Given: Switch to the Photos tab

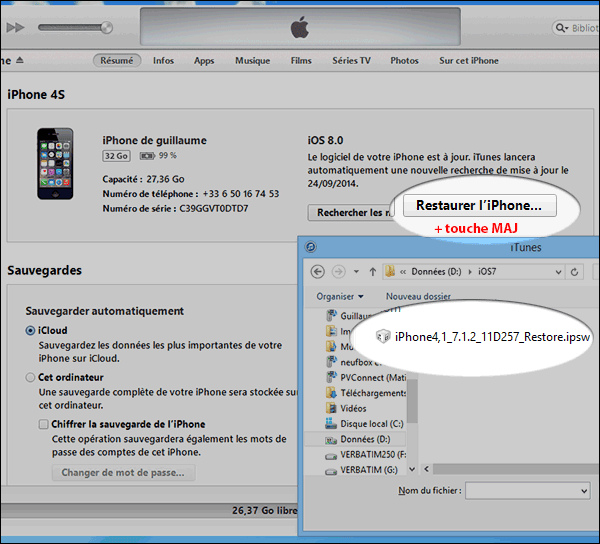Looking at the screenshot, I should tap(404, 60).
